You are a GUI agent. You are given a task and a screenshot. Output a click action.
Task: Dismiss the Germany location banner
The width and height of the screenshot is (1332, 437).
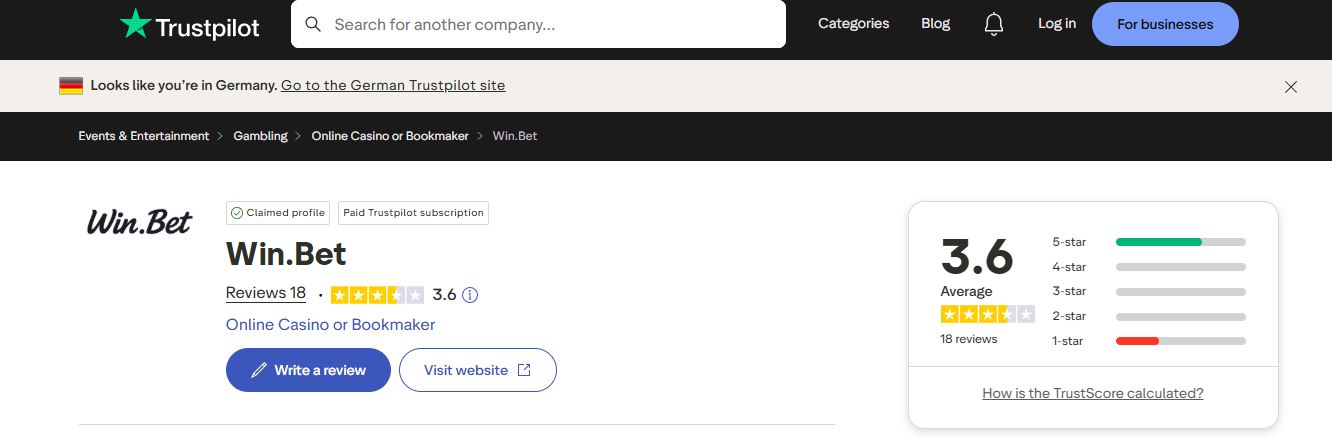1290,87
